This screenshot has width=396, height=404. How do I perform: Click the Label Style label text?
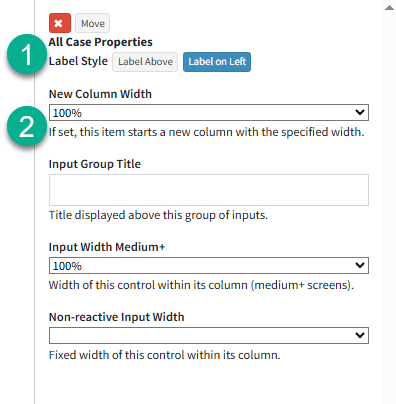(x=78, y=61)
